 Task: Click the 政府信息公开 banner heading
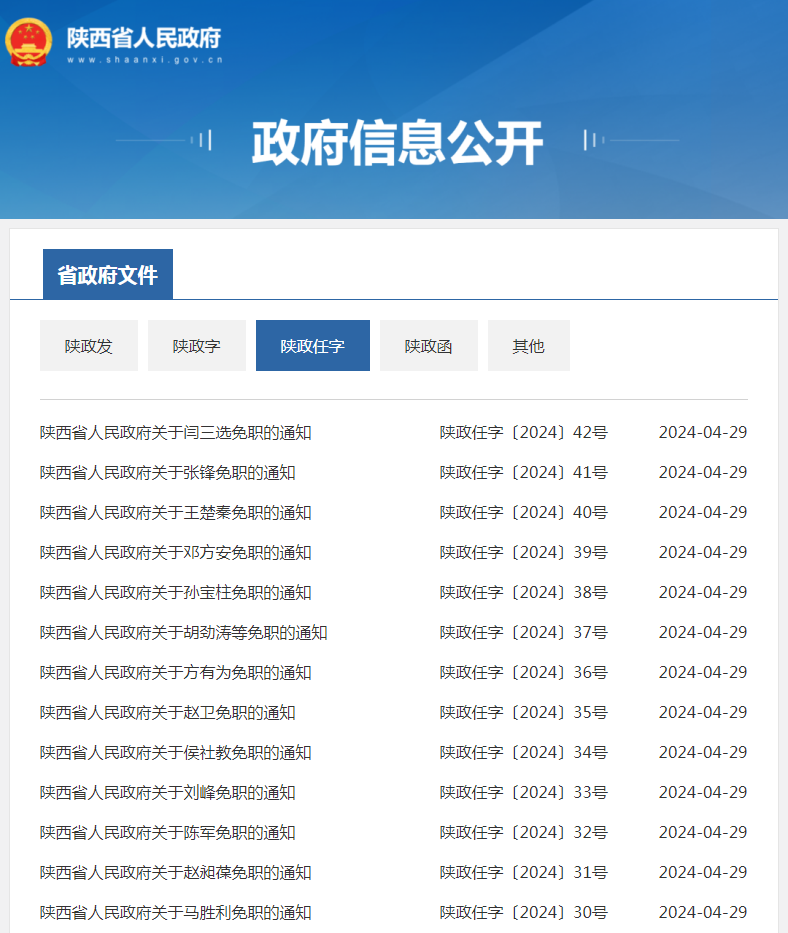[x=397, y=143]
